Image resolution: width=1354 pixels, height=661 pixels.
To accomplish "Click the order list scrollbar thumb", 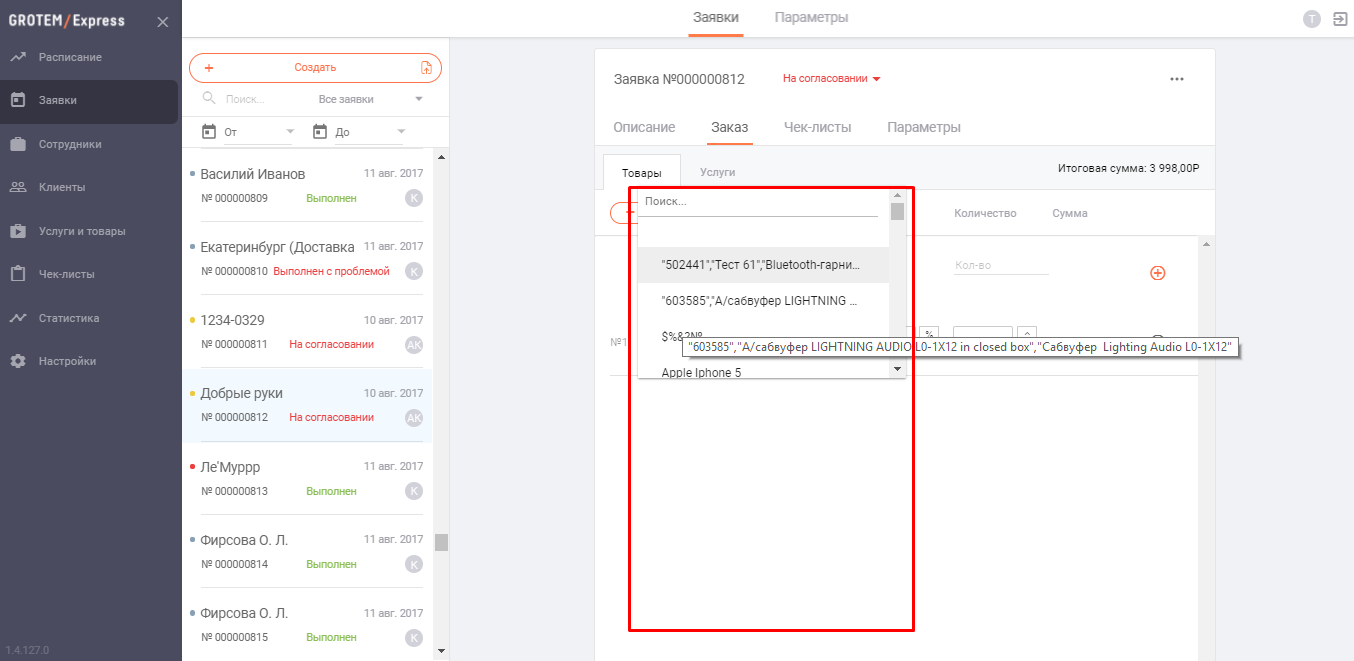I will (441, 542).
